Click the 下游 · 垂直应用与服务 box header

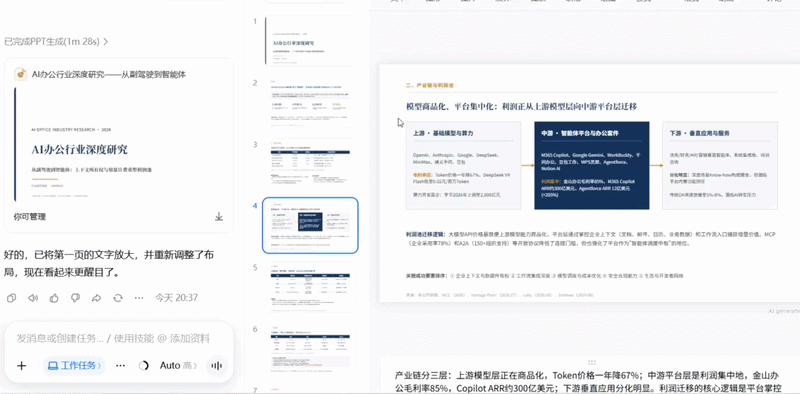[x=699, y=133]
